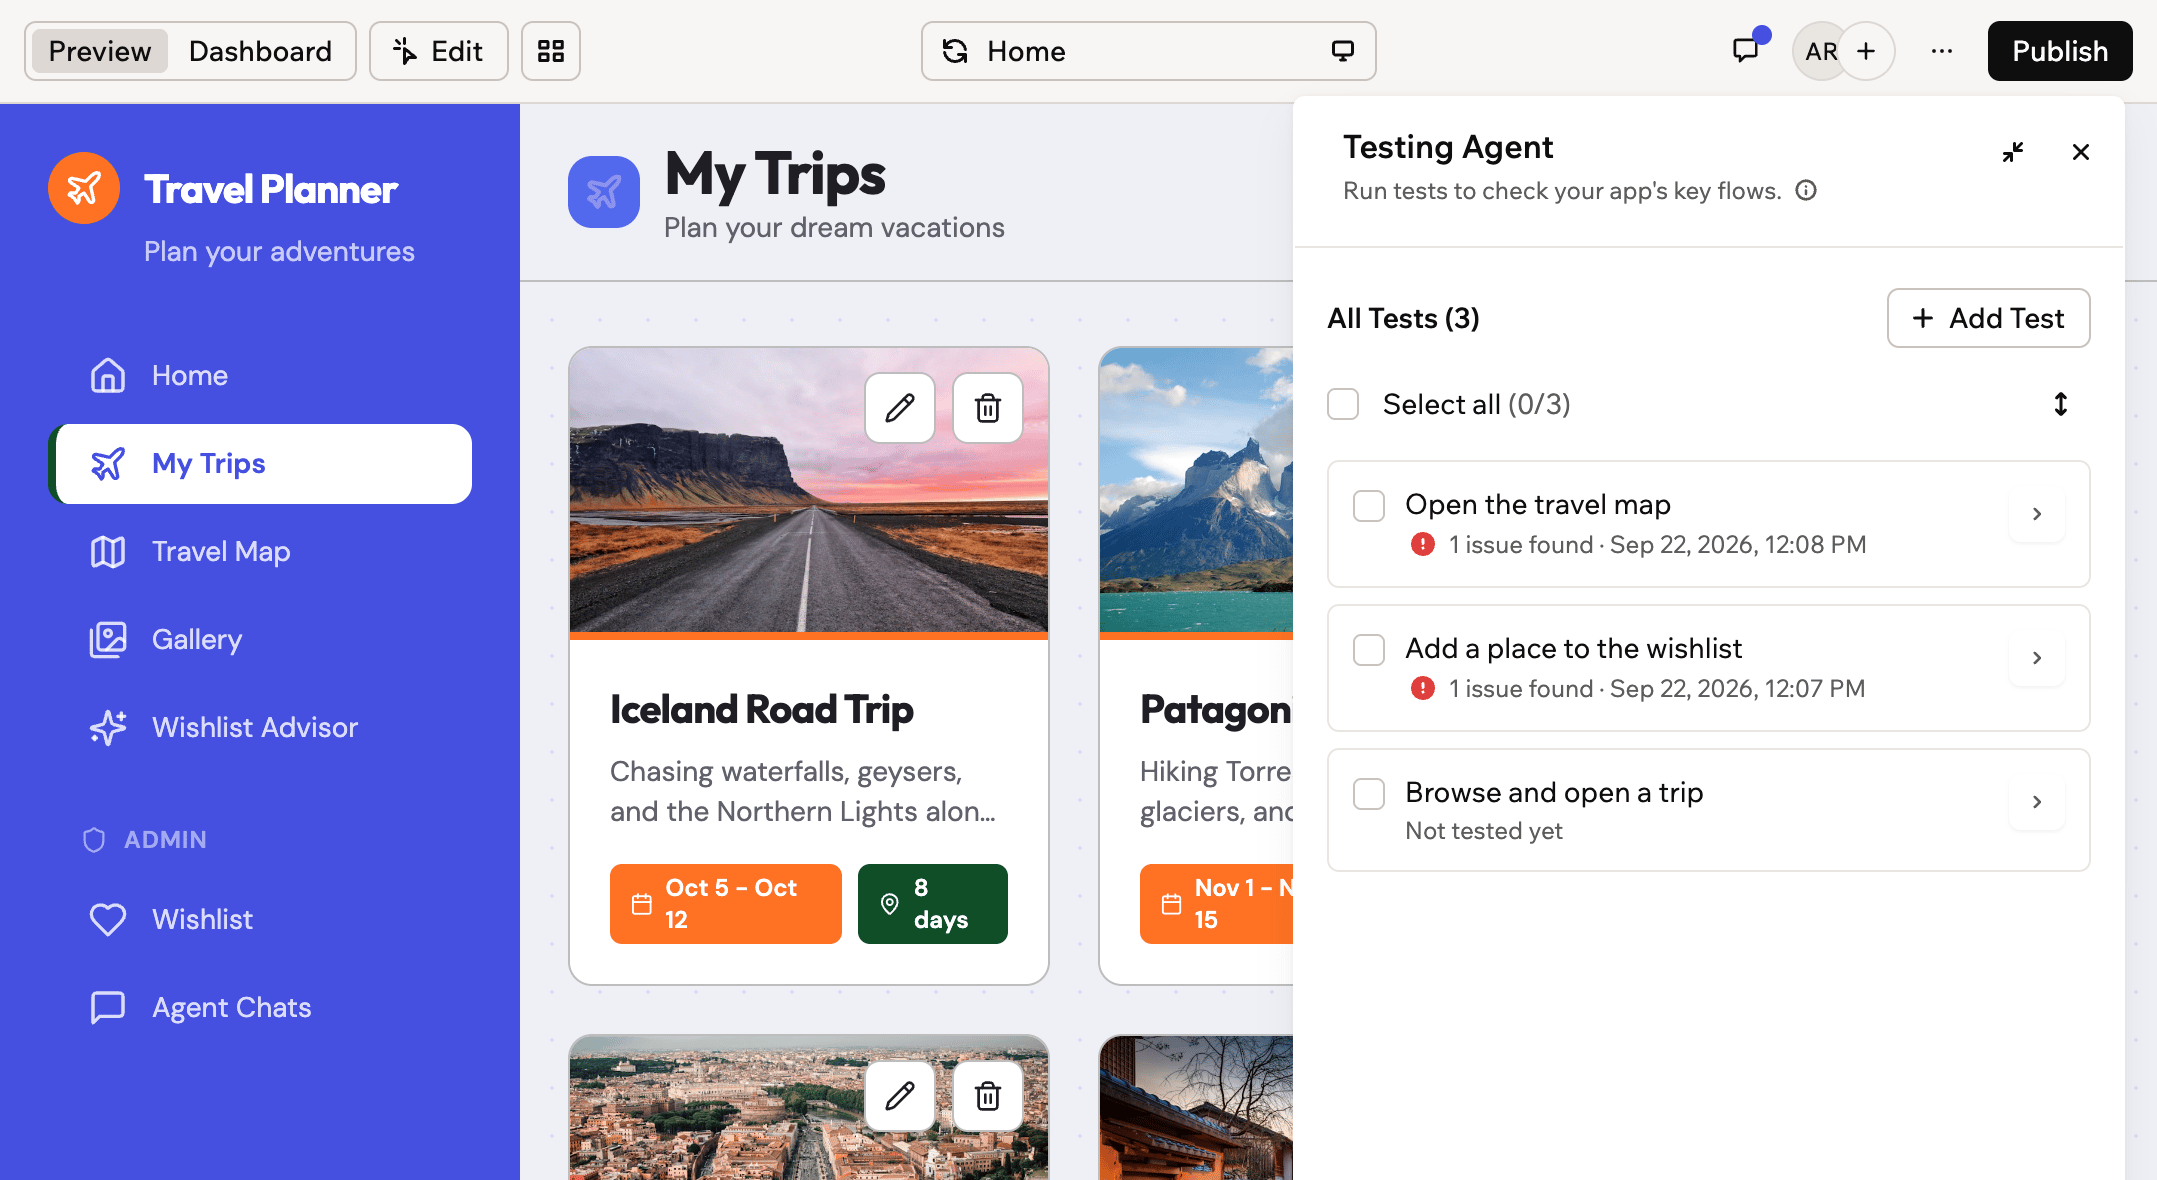Click the Add Test button

click(1988, 318)
